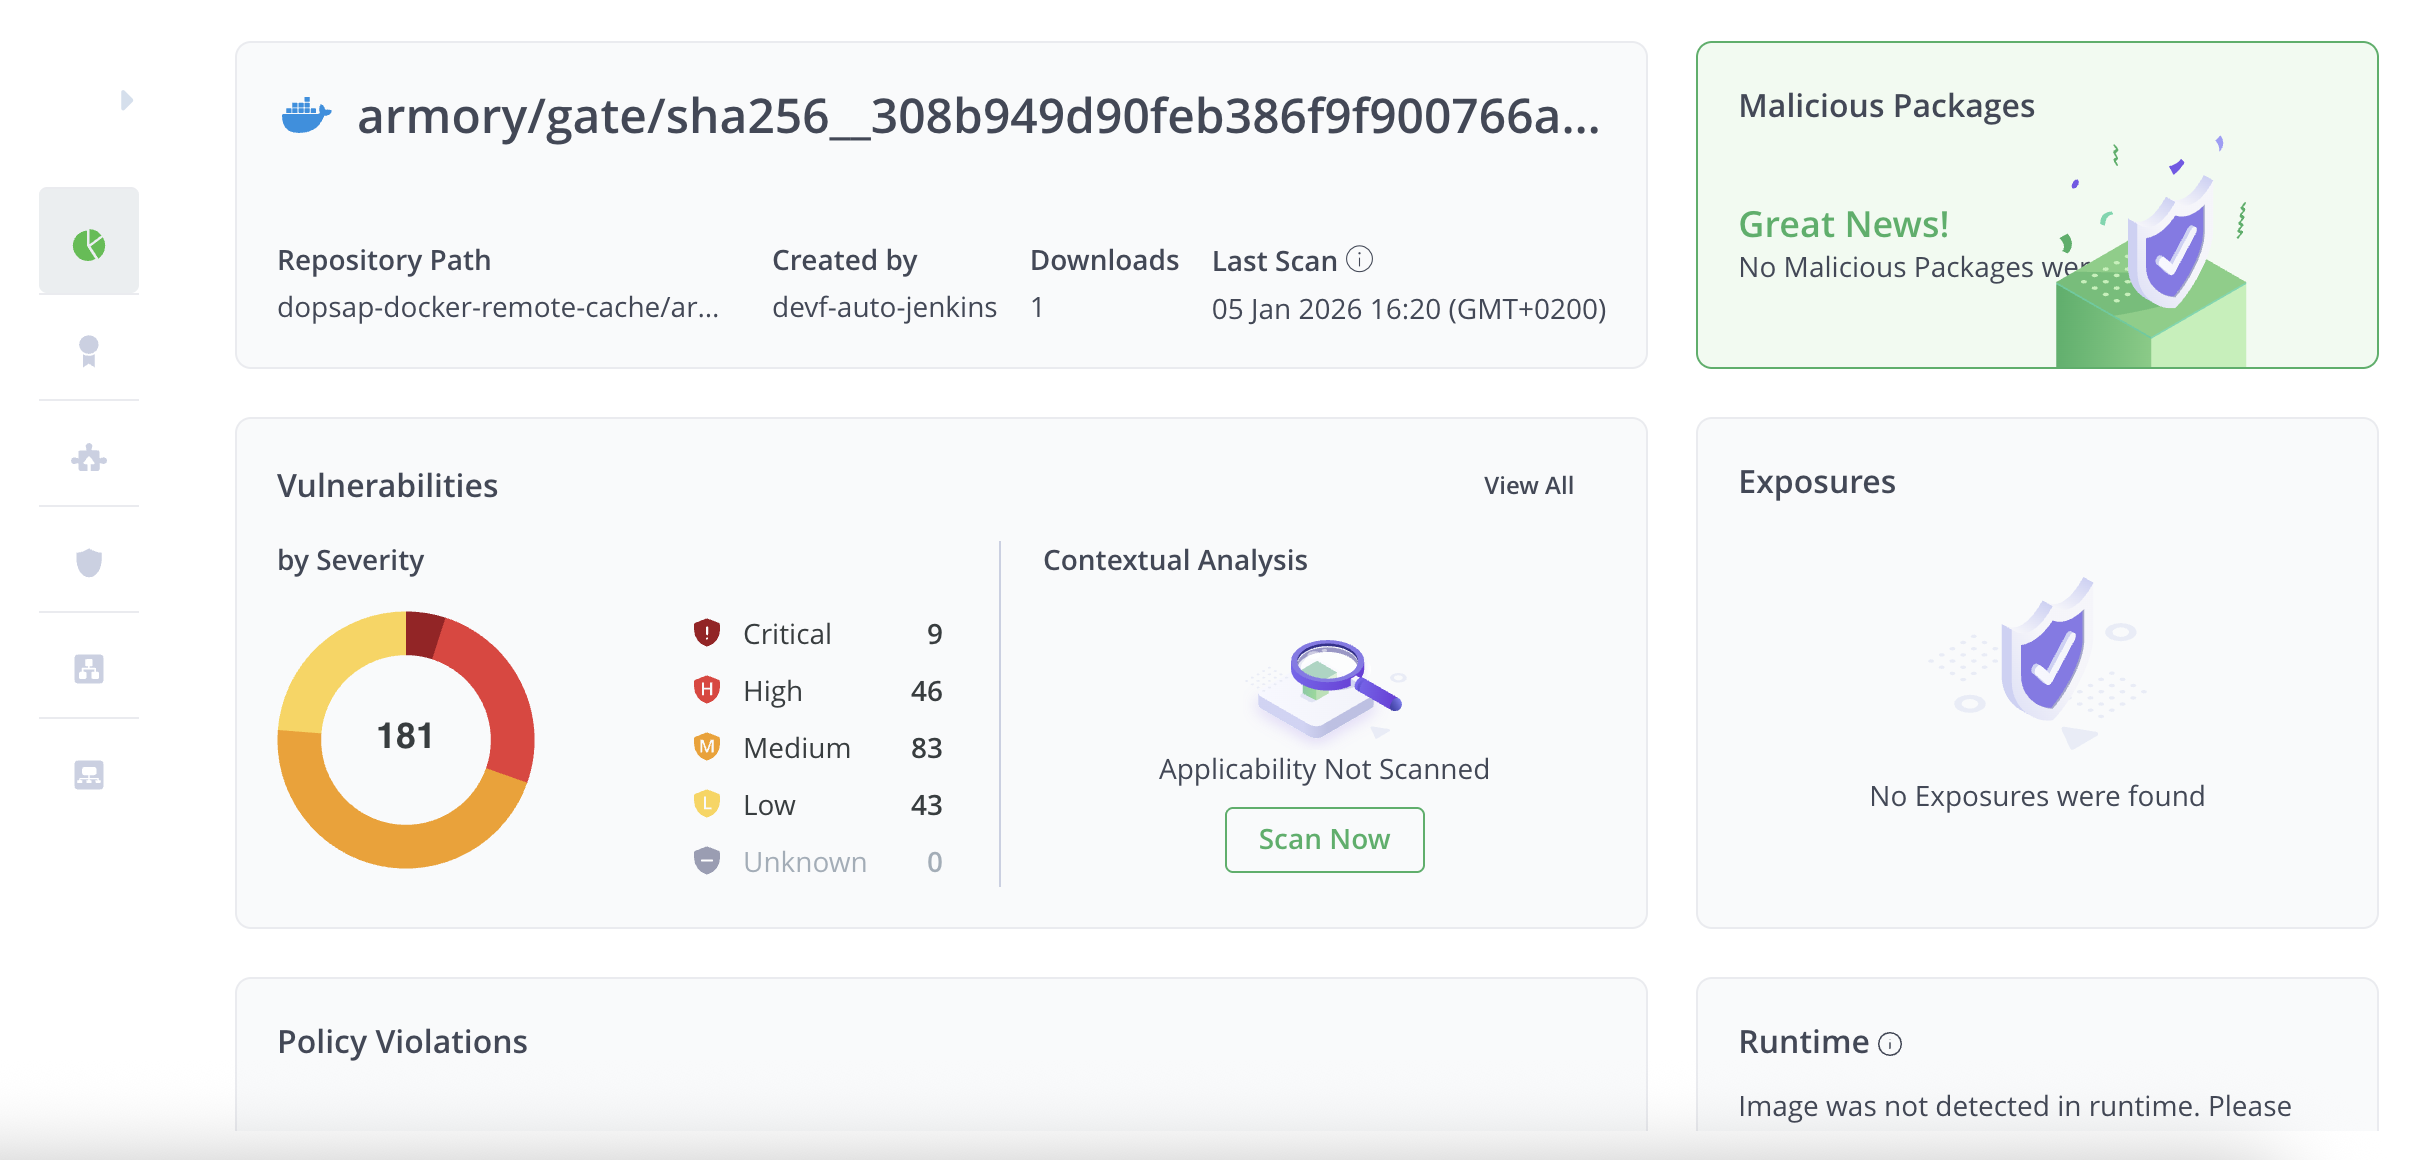Screen dimensions: 2410x1160
Task: Select the High severity legend entry
Action: [772, 691]
